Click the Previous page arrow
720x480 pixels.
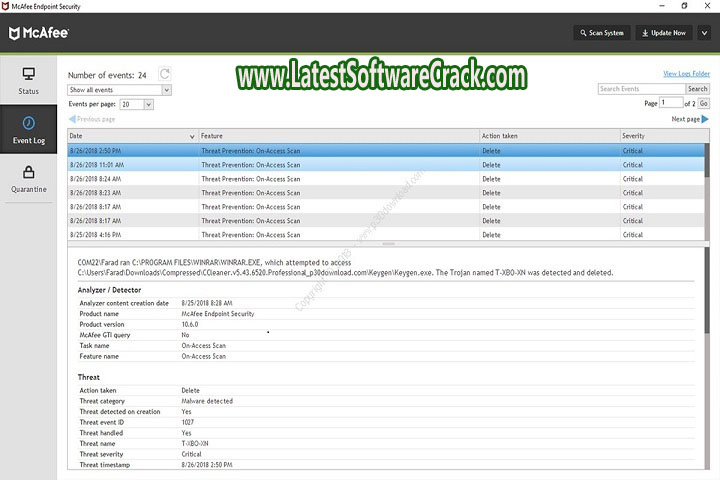point(72,119)
